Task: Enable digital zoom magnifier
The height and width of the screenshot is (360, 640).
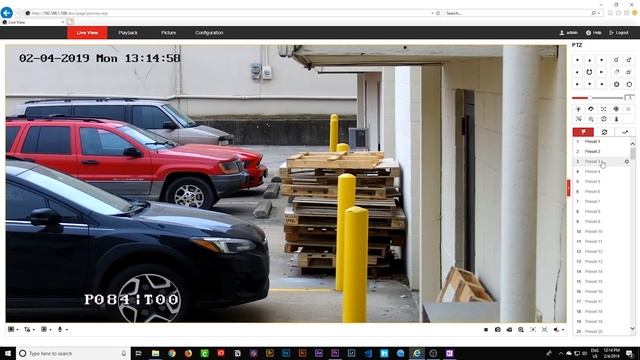Action: tap(521, 329)
